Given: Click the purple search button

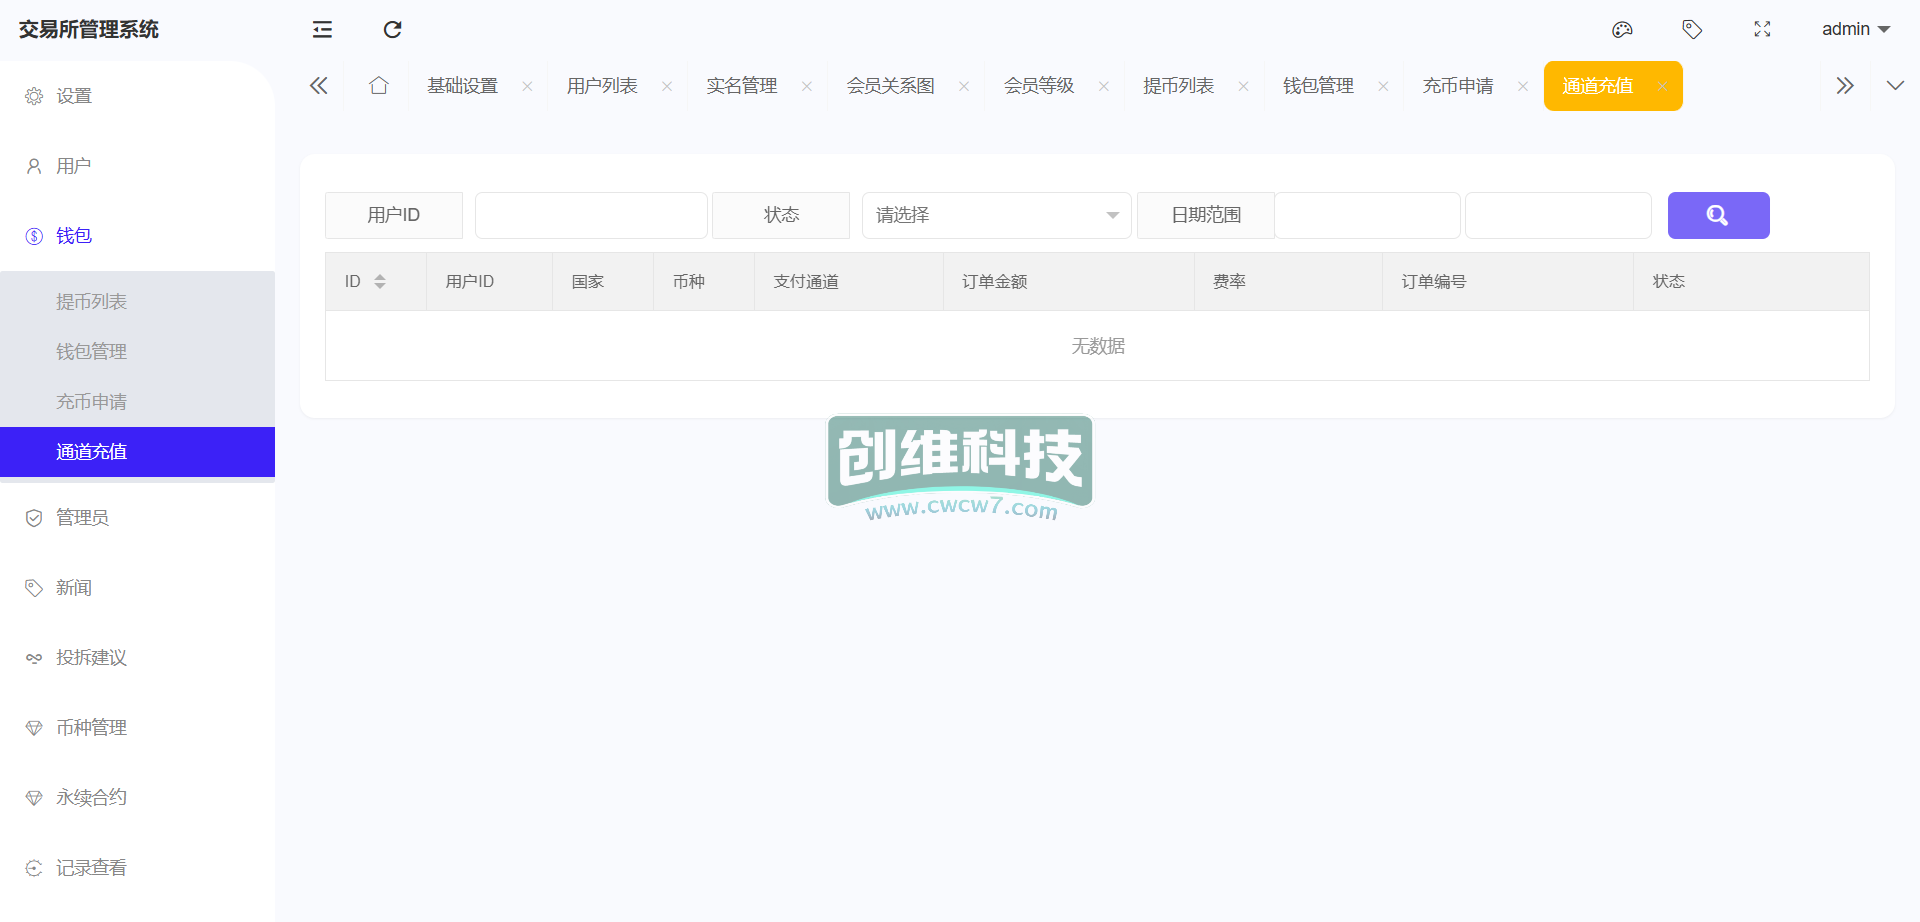Looking at the screenshot, I should tap(1718, 215).
